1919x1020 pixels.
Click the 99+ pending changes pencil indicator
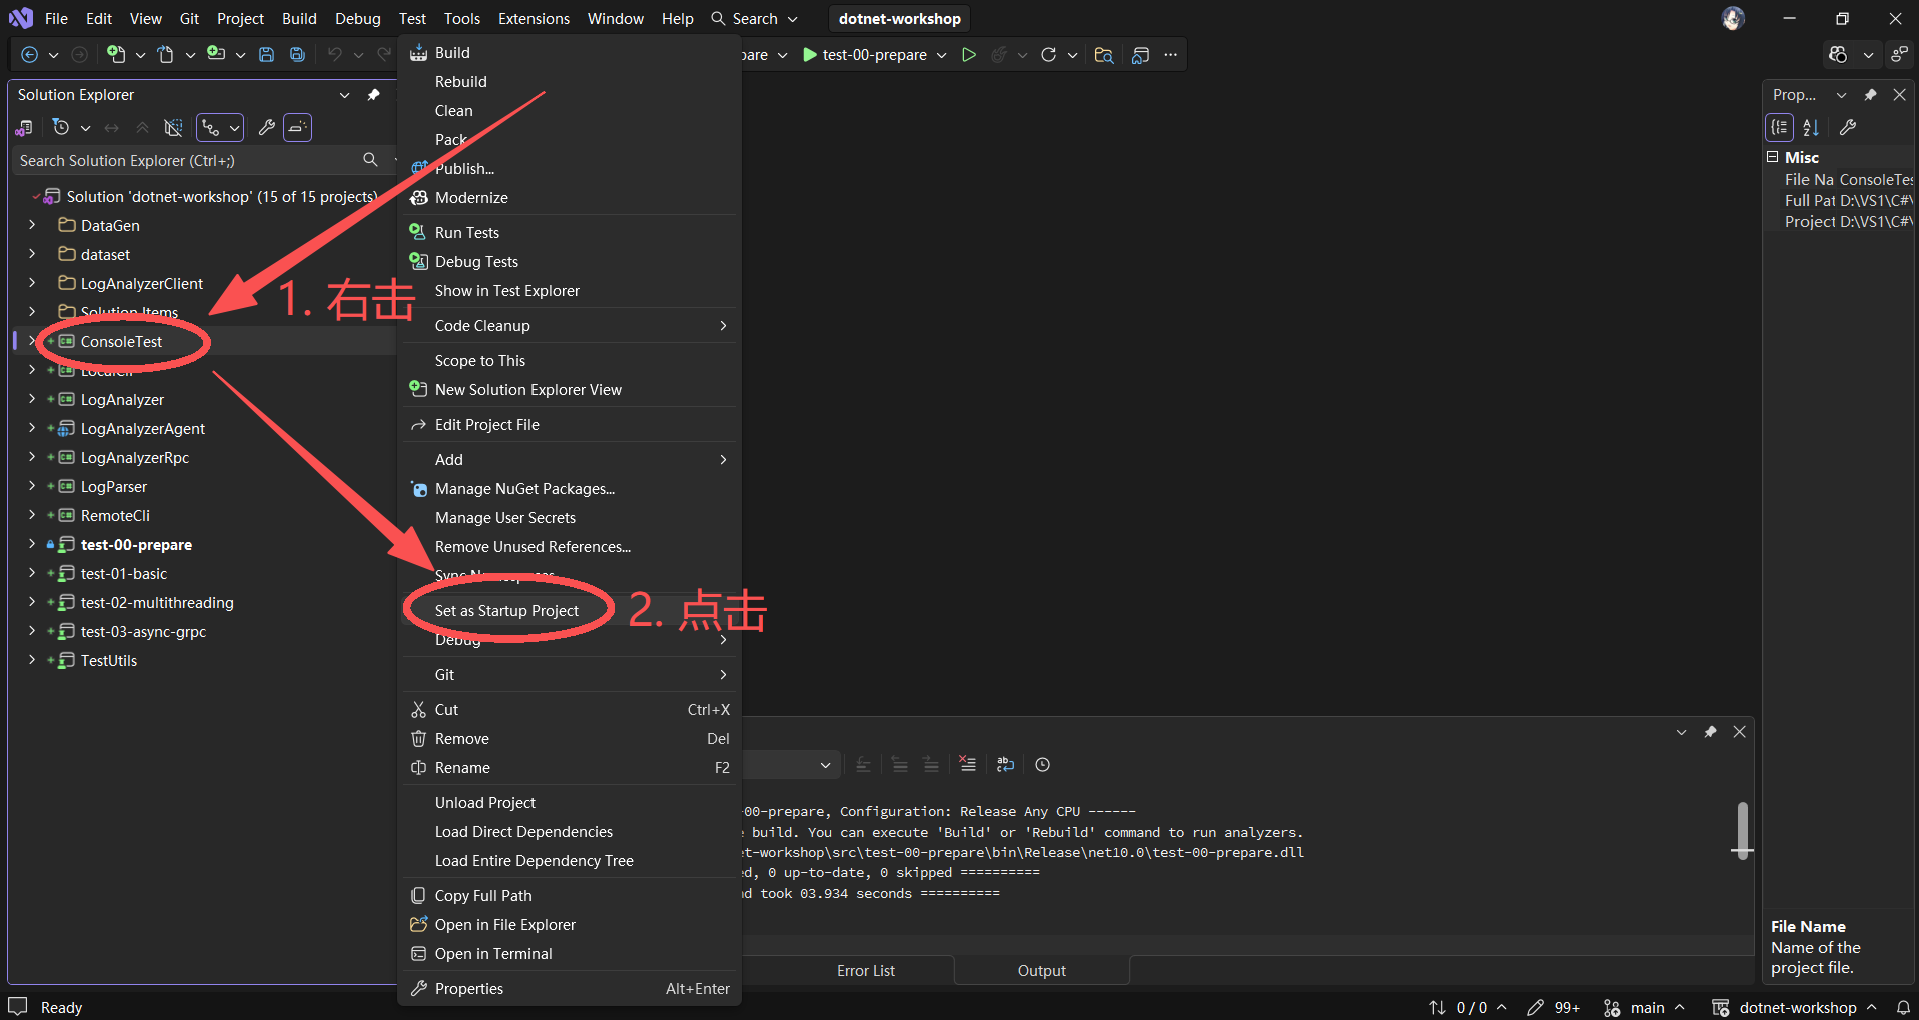(x=1553, y=1007)
